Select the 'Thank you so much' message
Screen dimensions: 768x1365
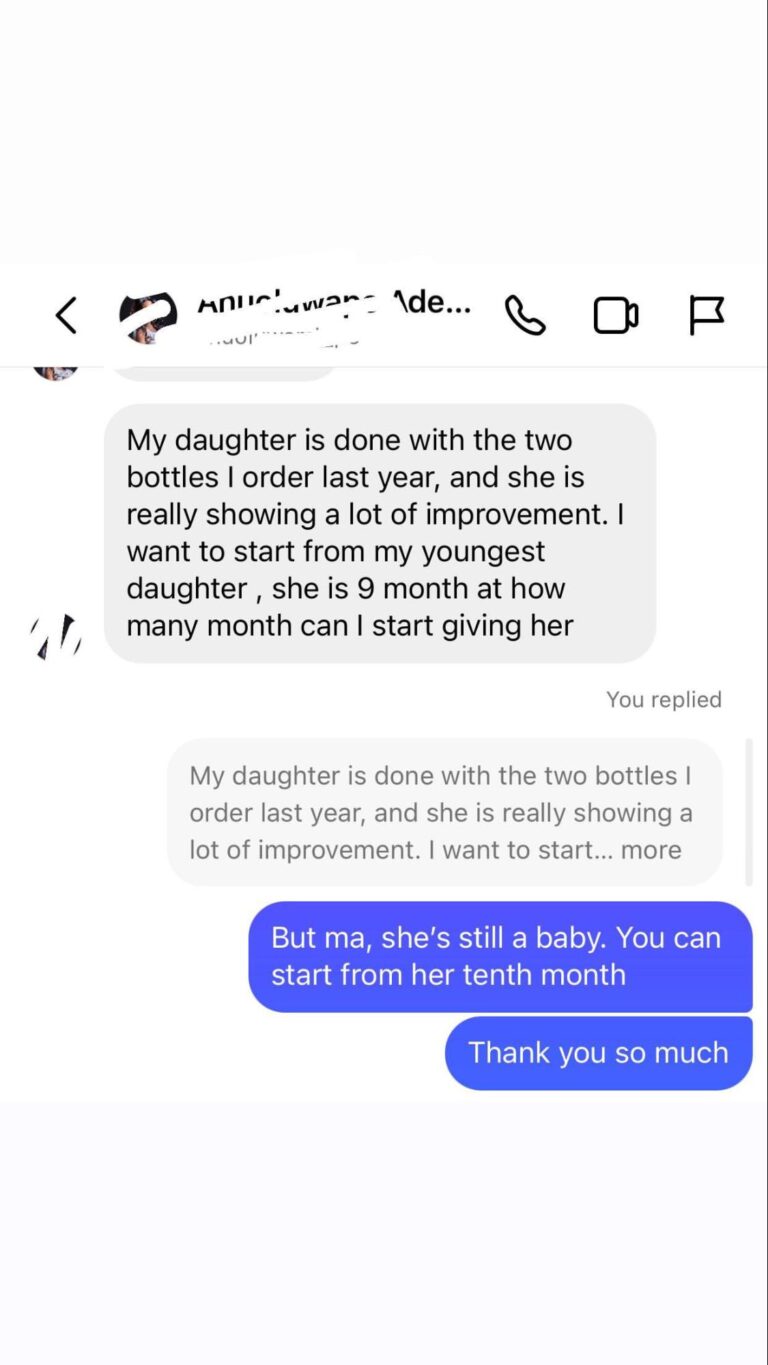pyautogui.click(x=598, y=1053)
